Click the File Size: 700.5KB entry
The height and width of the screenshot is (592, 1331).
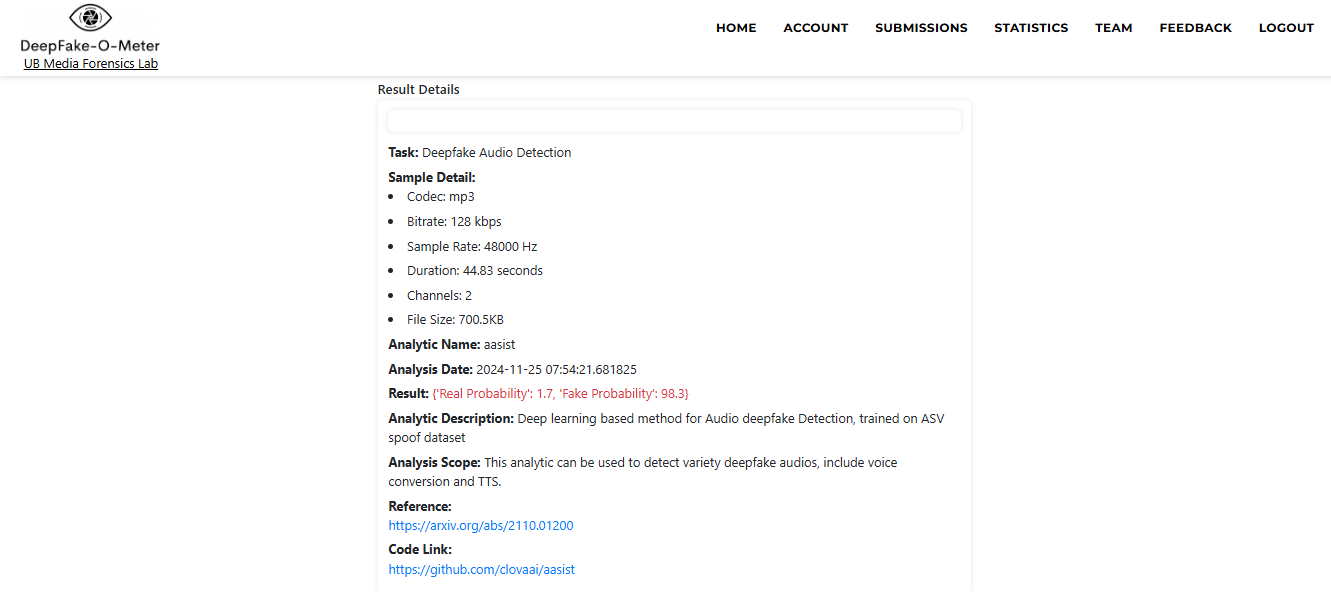pyautogui.click(x=455, y=320)
